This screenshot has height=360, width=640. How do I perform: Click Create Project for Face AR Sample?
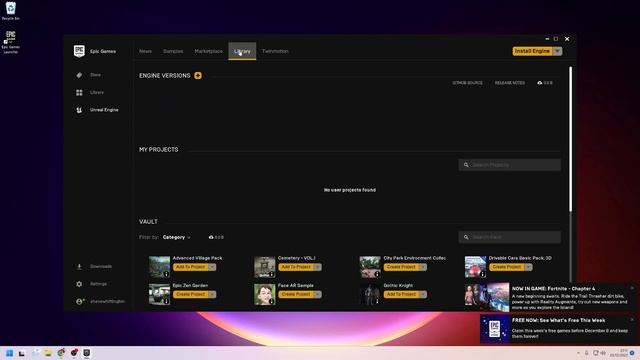pos(296,294)
